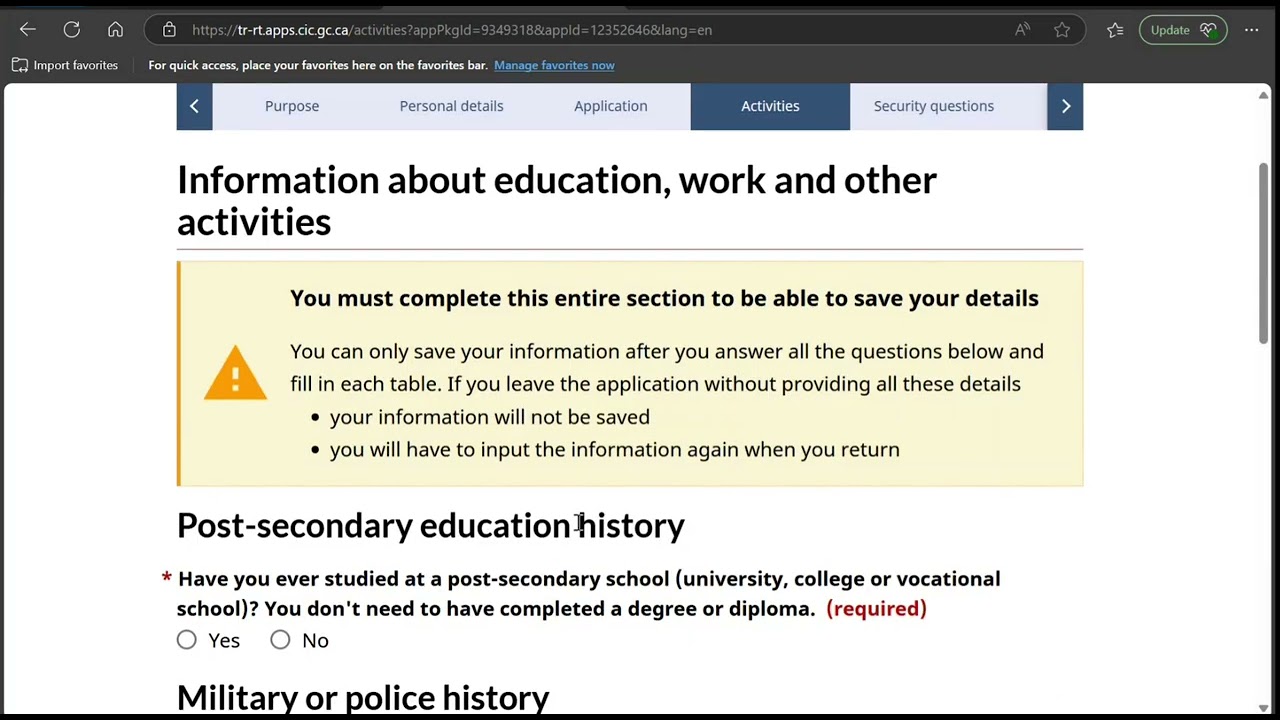Click the 'Information about education, work' page title

click(557, 201)
